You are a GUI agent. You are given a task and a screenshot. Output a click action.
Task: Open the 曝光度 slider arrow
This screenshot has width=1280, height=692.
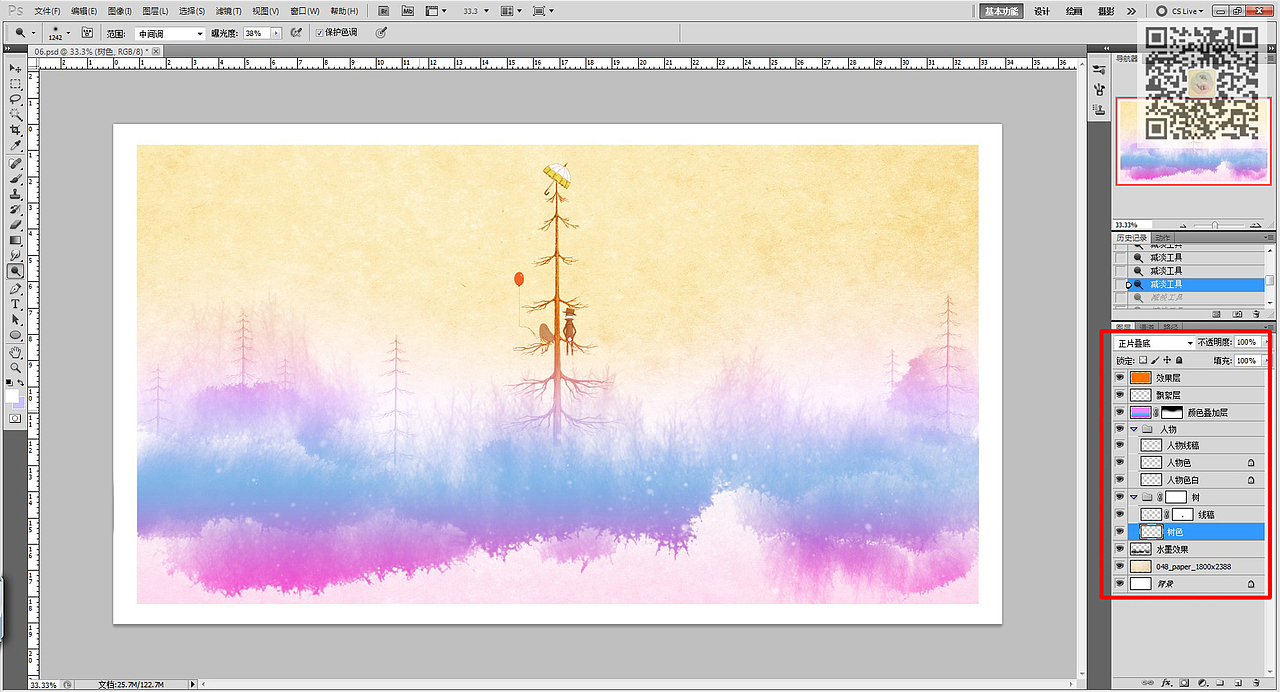276,33
